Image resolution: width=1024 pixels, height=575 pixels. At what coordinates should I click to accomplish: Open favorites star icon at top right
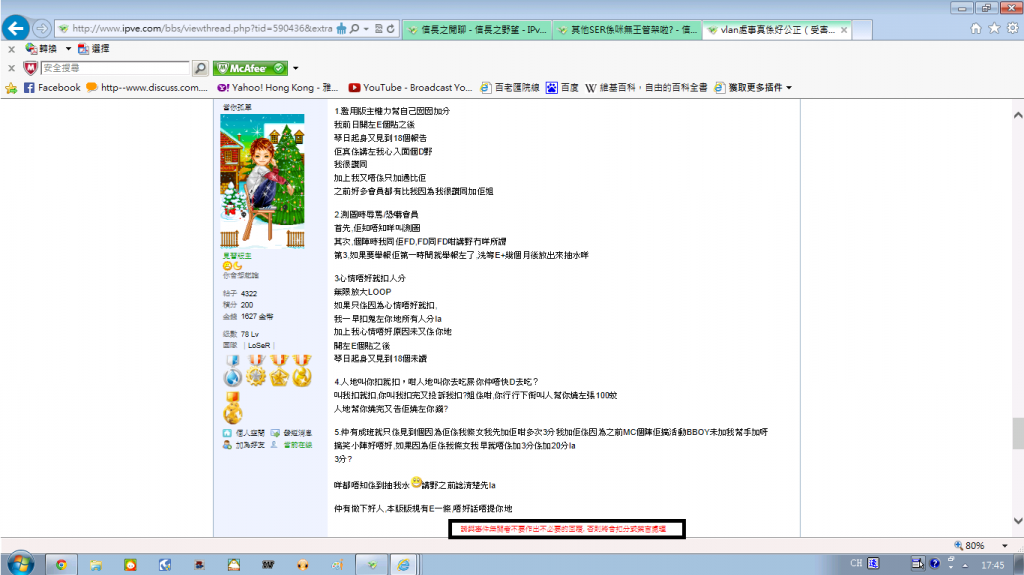click(x=994, y=29)
